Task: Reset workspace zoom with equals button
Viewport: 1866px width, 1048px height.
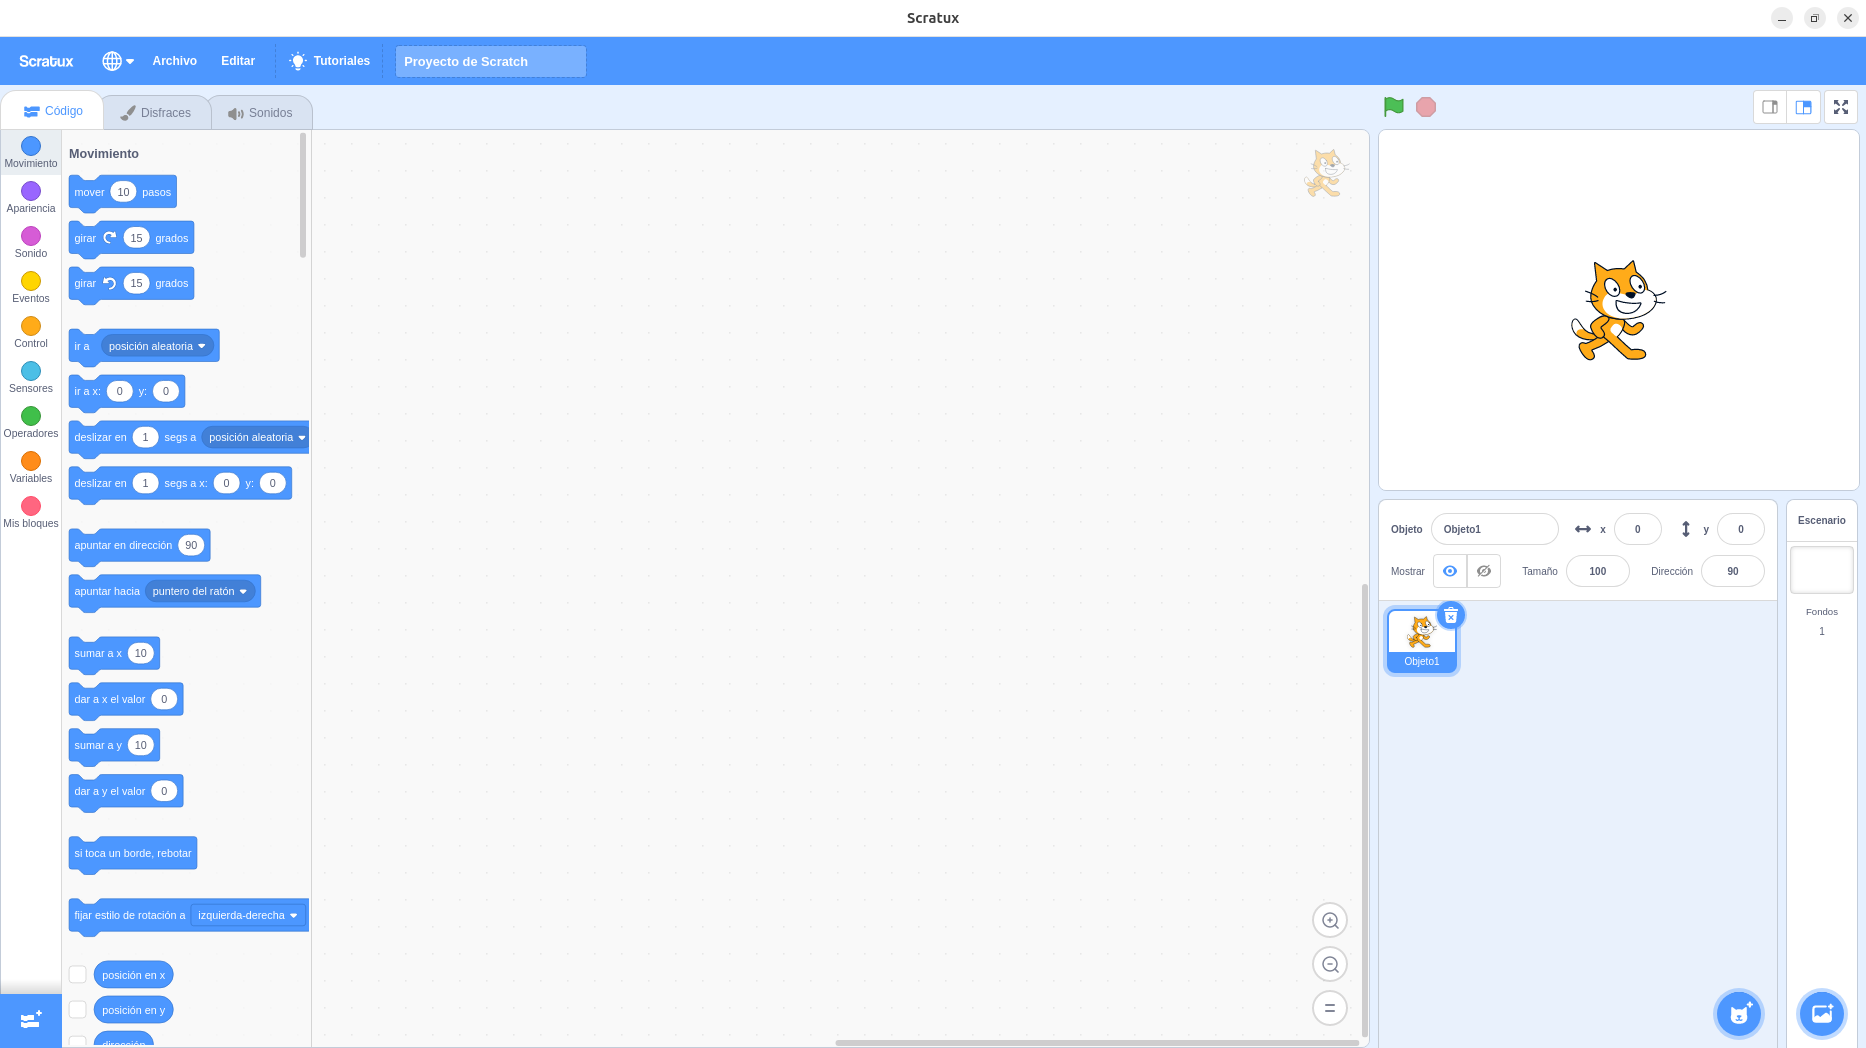Action: click(x=1329, y=1008)
